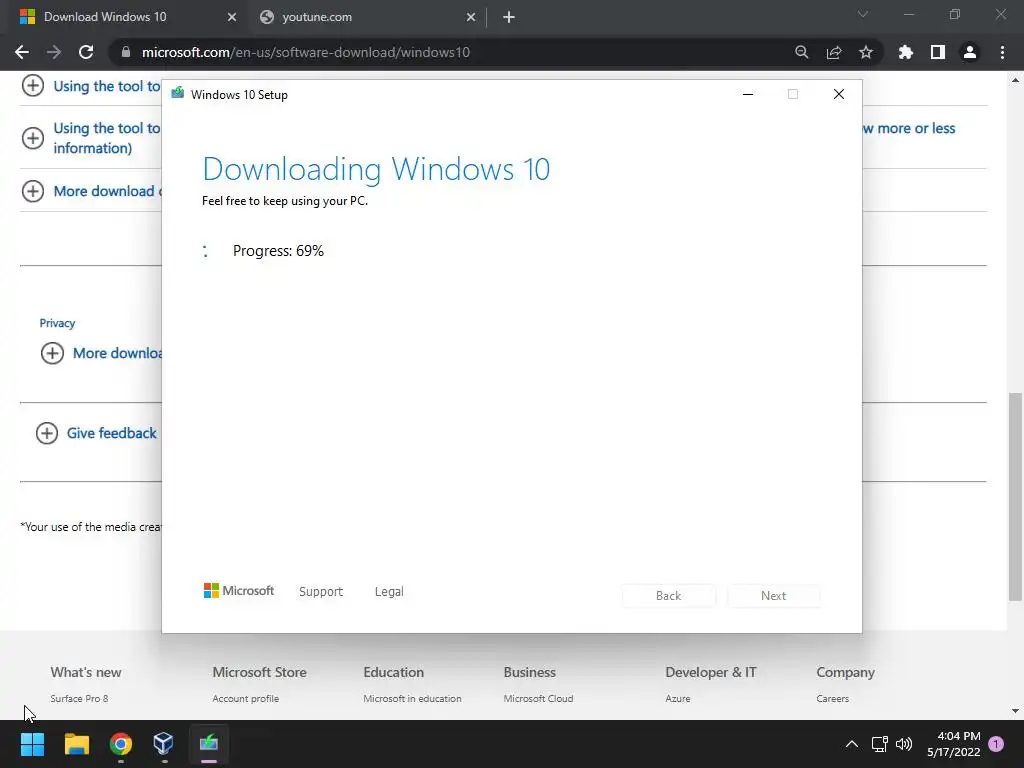Open volume control tray icon

click(904, 744)
